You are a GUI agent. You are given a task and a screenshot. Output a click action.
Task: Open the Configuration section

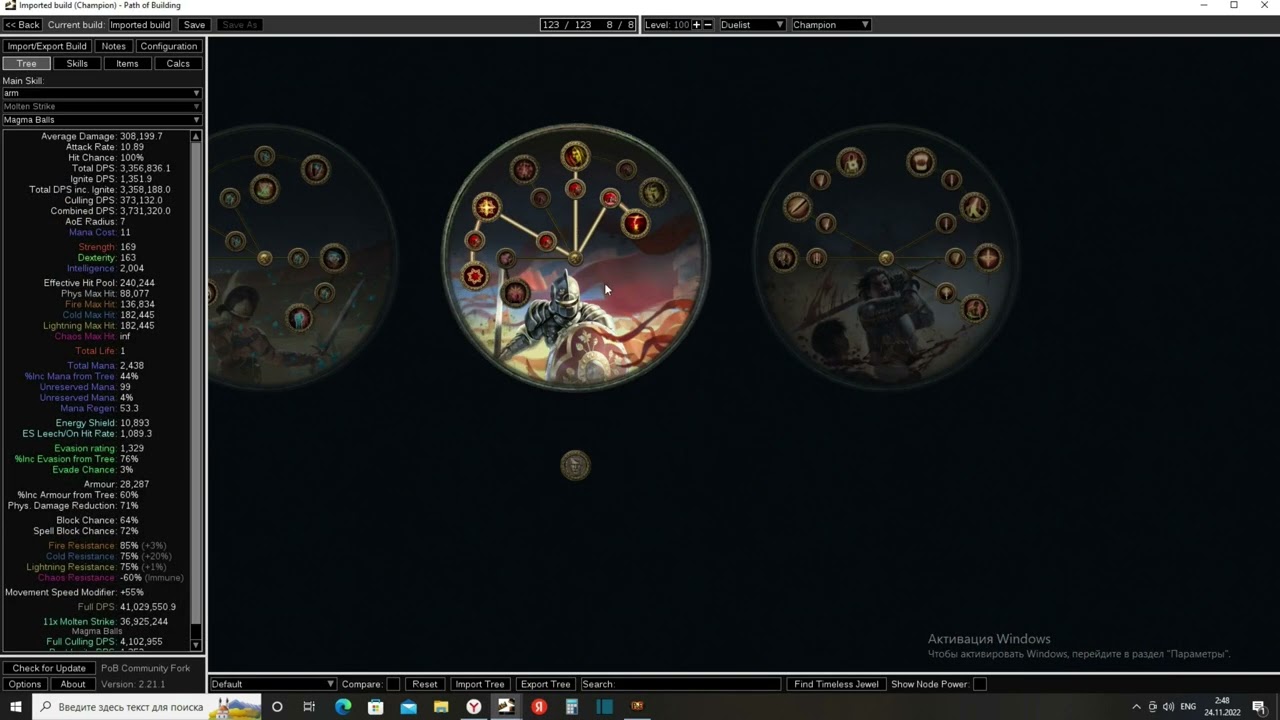(x=168, y=46)
